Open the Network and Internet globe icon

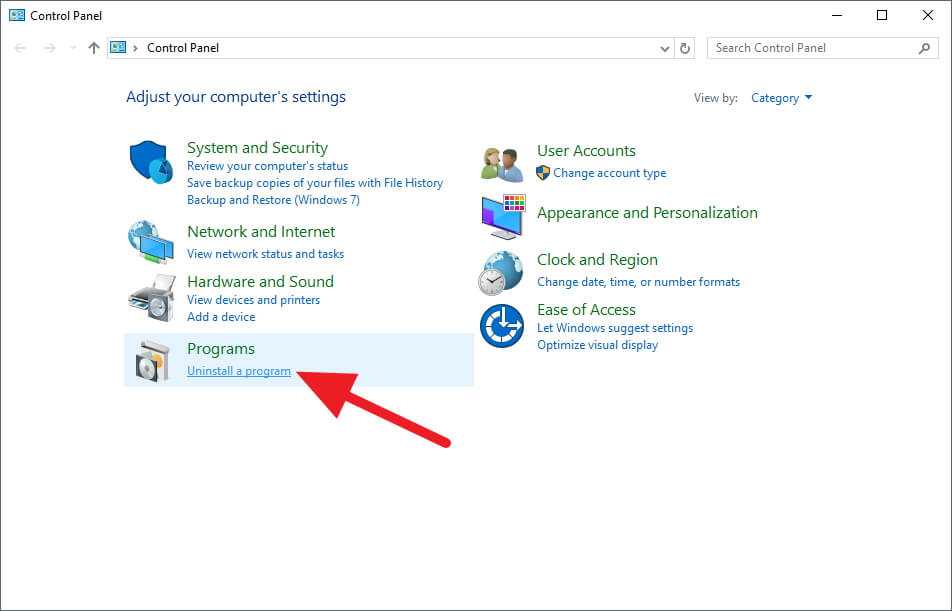tap(151, 241)
